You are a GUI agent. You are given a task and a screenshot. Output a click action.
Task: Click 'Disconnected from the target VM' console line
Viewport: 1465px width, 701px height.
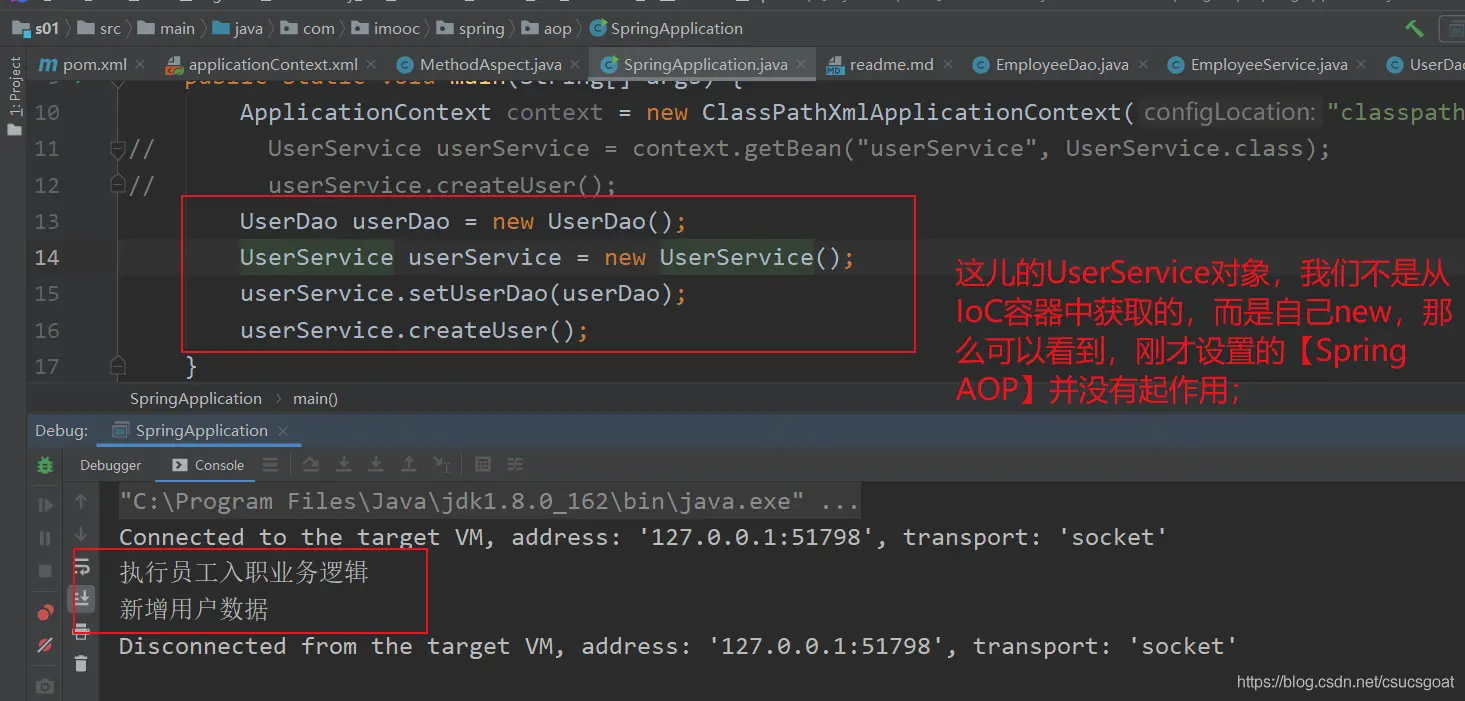click(x=678, y=646)
